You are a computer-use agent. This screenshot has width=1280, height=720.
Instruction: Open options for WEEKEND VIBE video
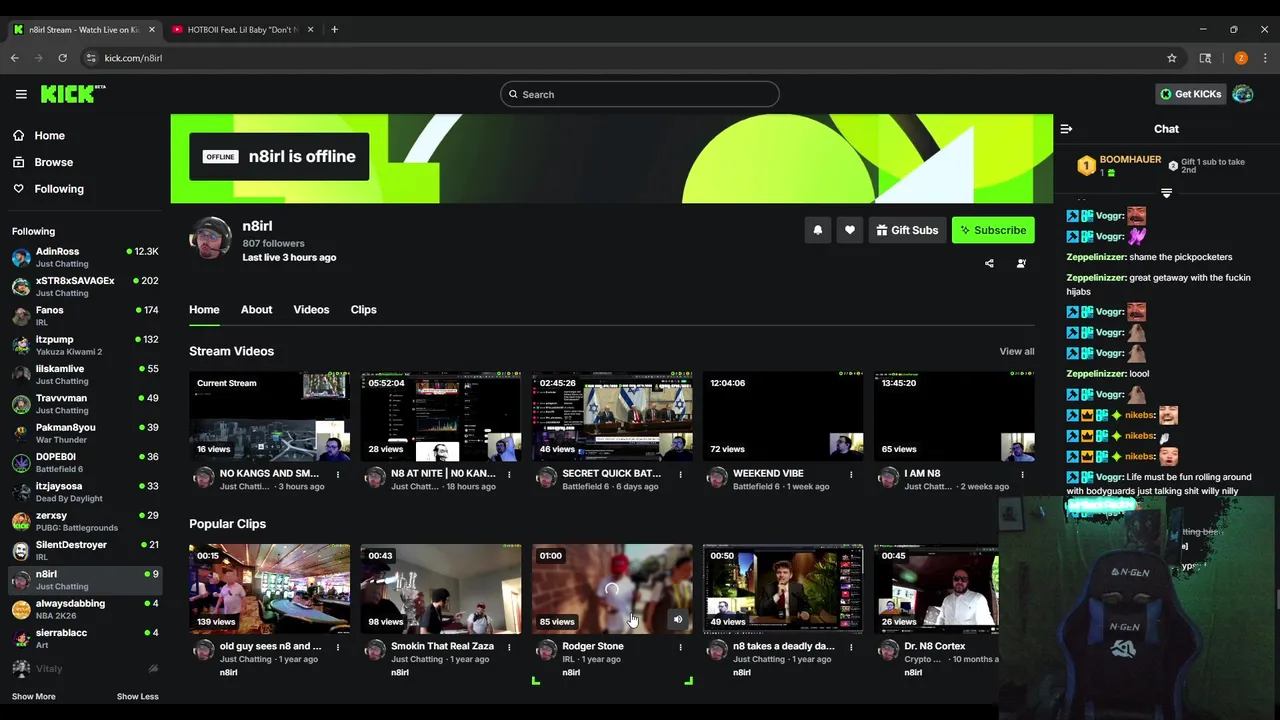pyautogui.click(x=851, y=474)
